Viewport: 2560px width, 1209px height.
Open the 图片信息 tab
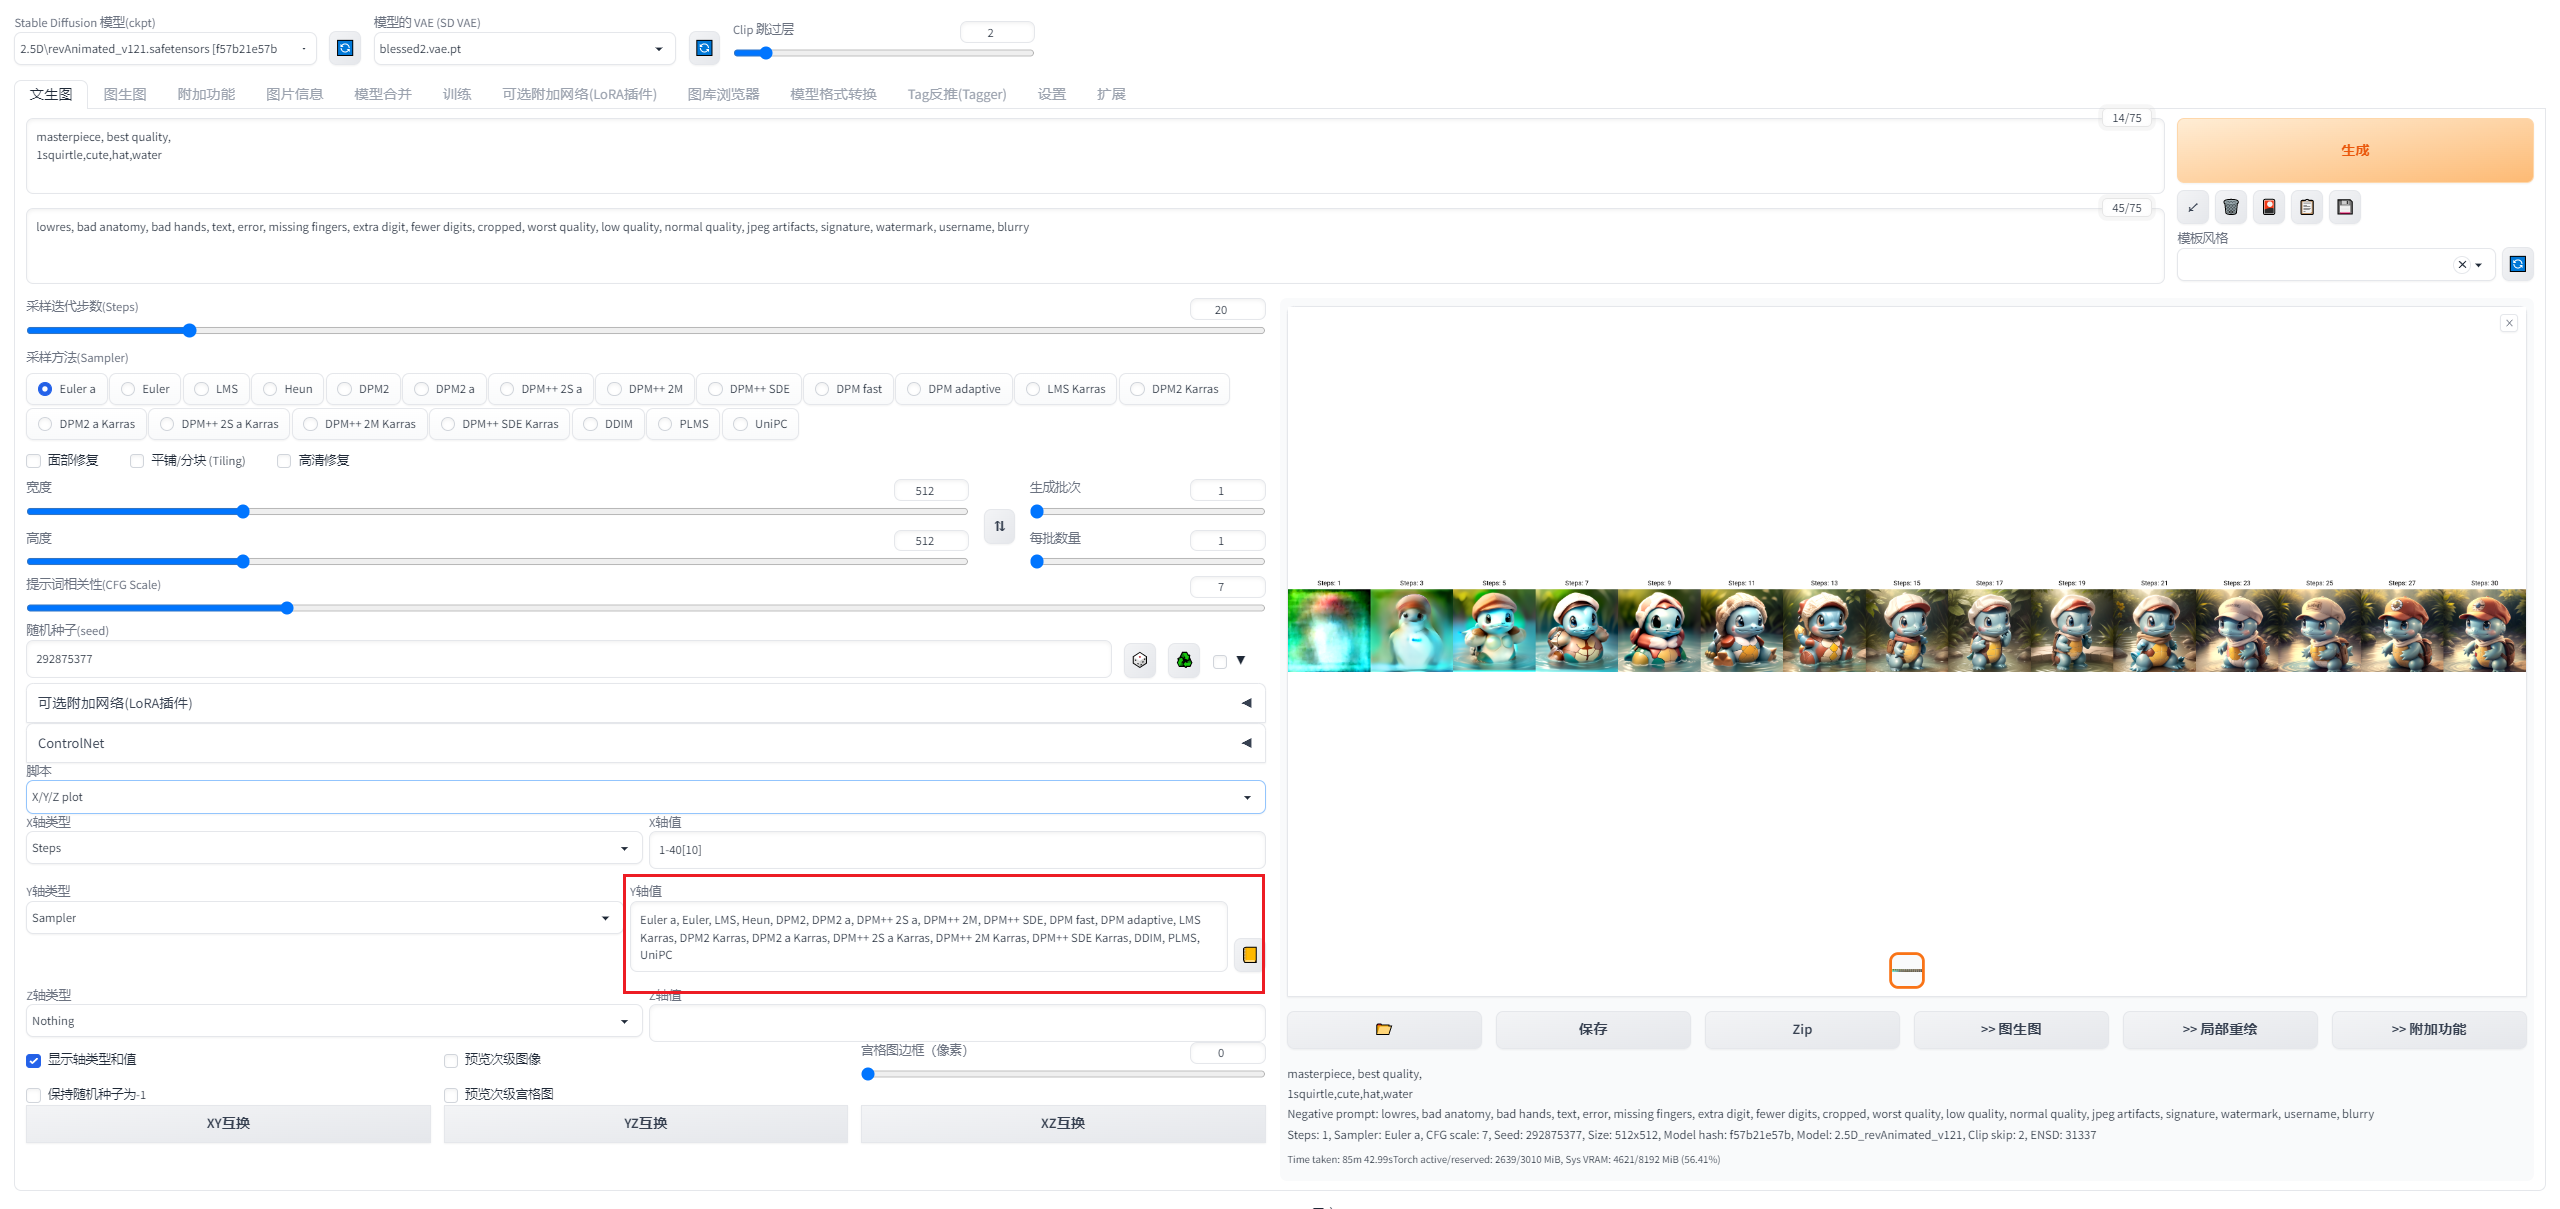294,94
